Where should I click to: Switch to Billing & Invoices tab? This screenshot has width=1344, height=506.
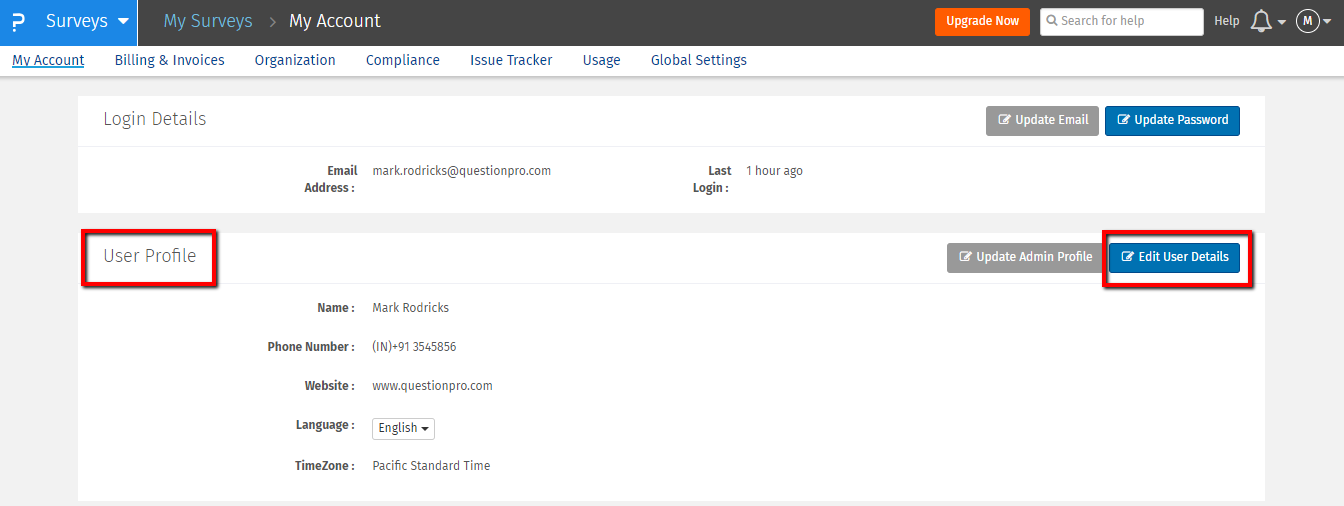click(170, 60)
